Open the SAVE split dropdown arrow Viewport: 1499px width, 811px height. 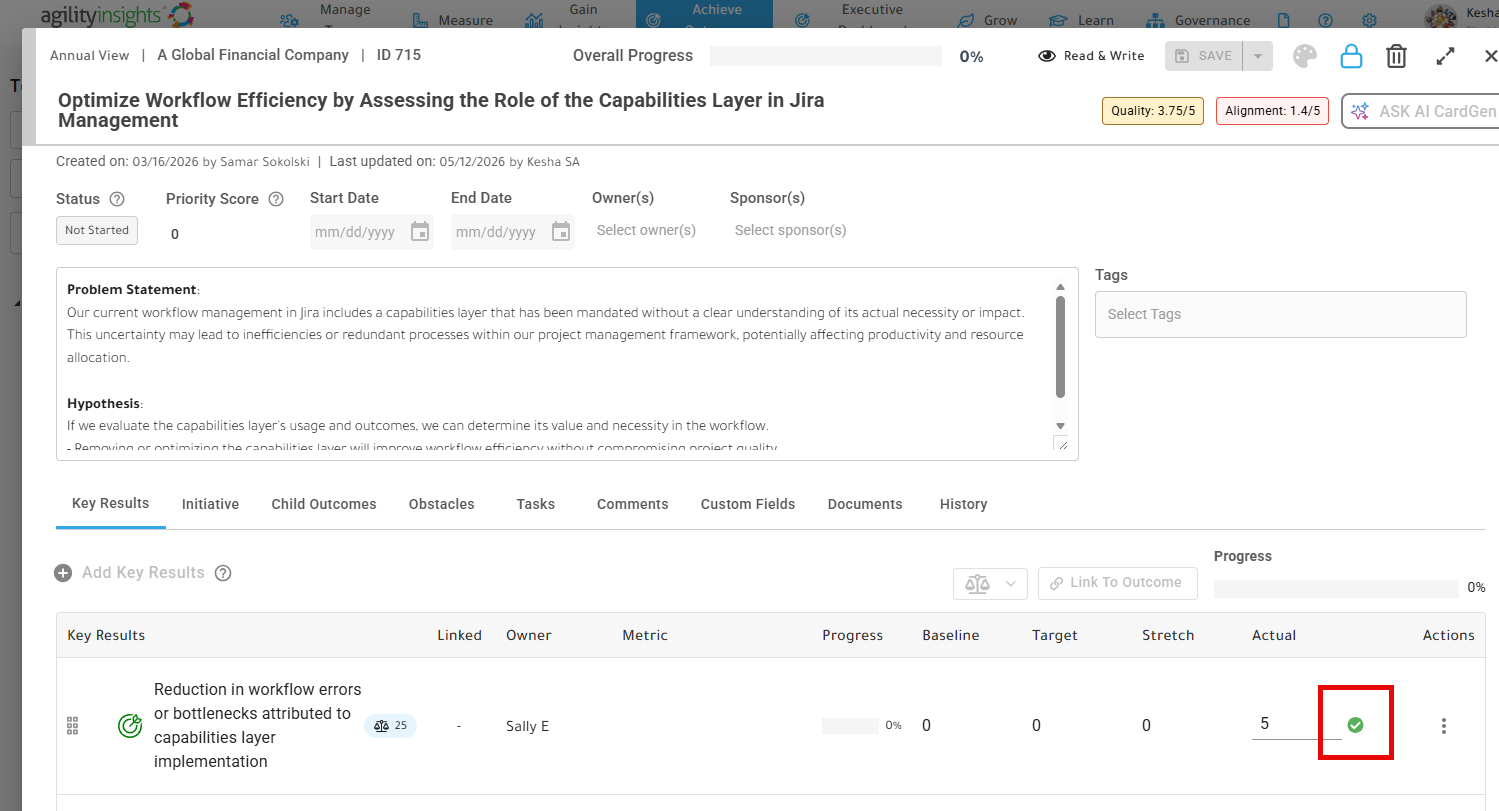point(1258,56)
